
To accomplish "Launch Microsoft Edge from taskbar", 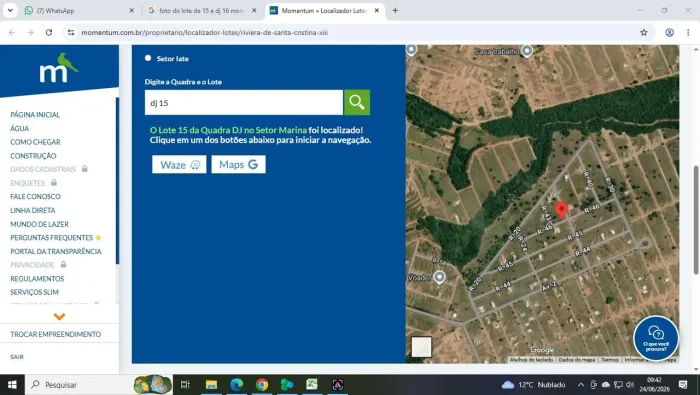I will pyautogui.click(x=237, y=384).
